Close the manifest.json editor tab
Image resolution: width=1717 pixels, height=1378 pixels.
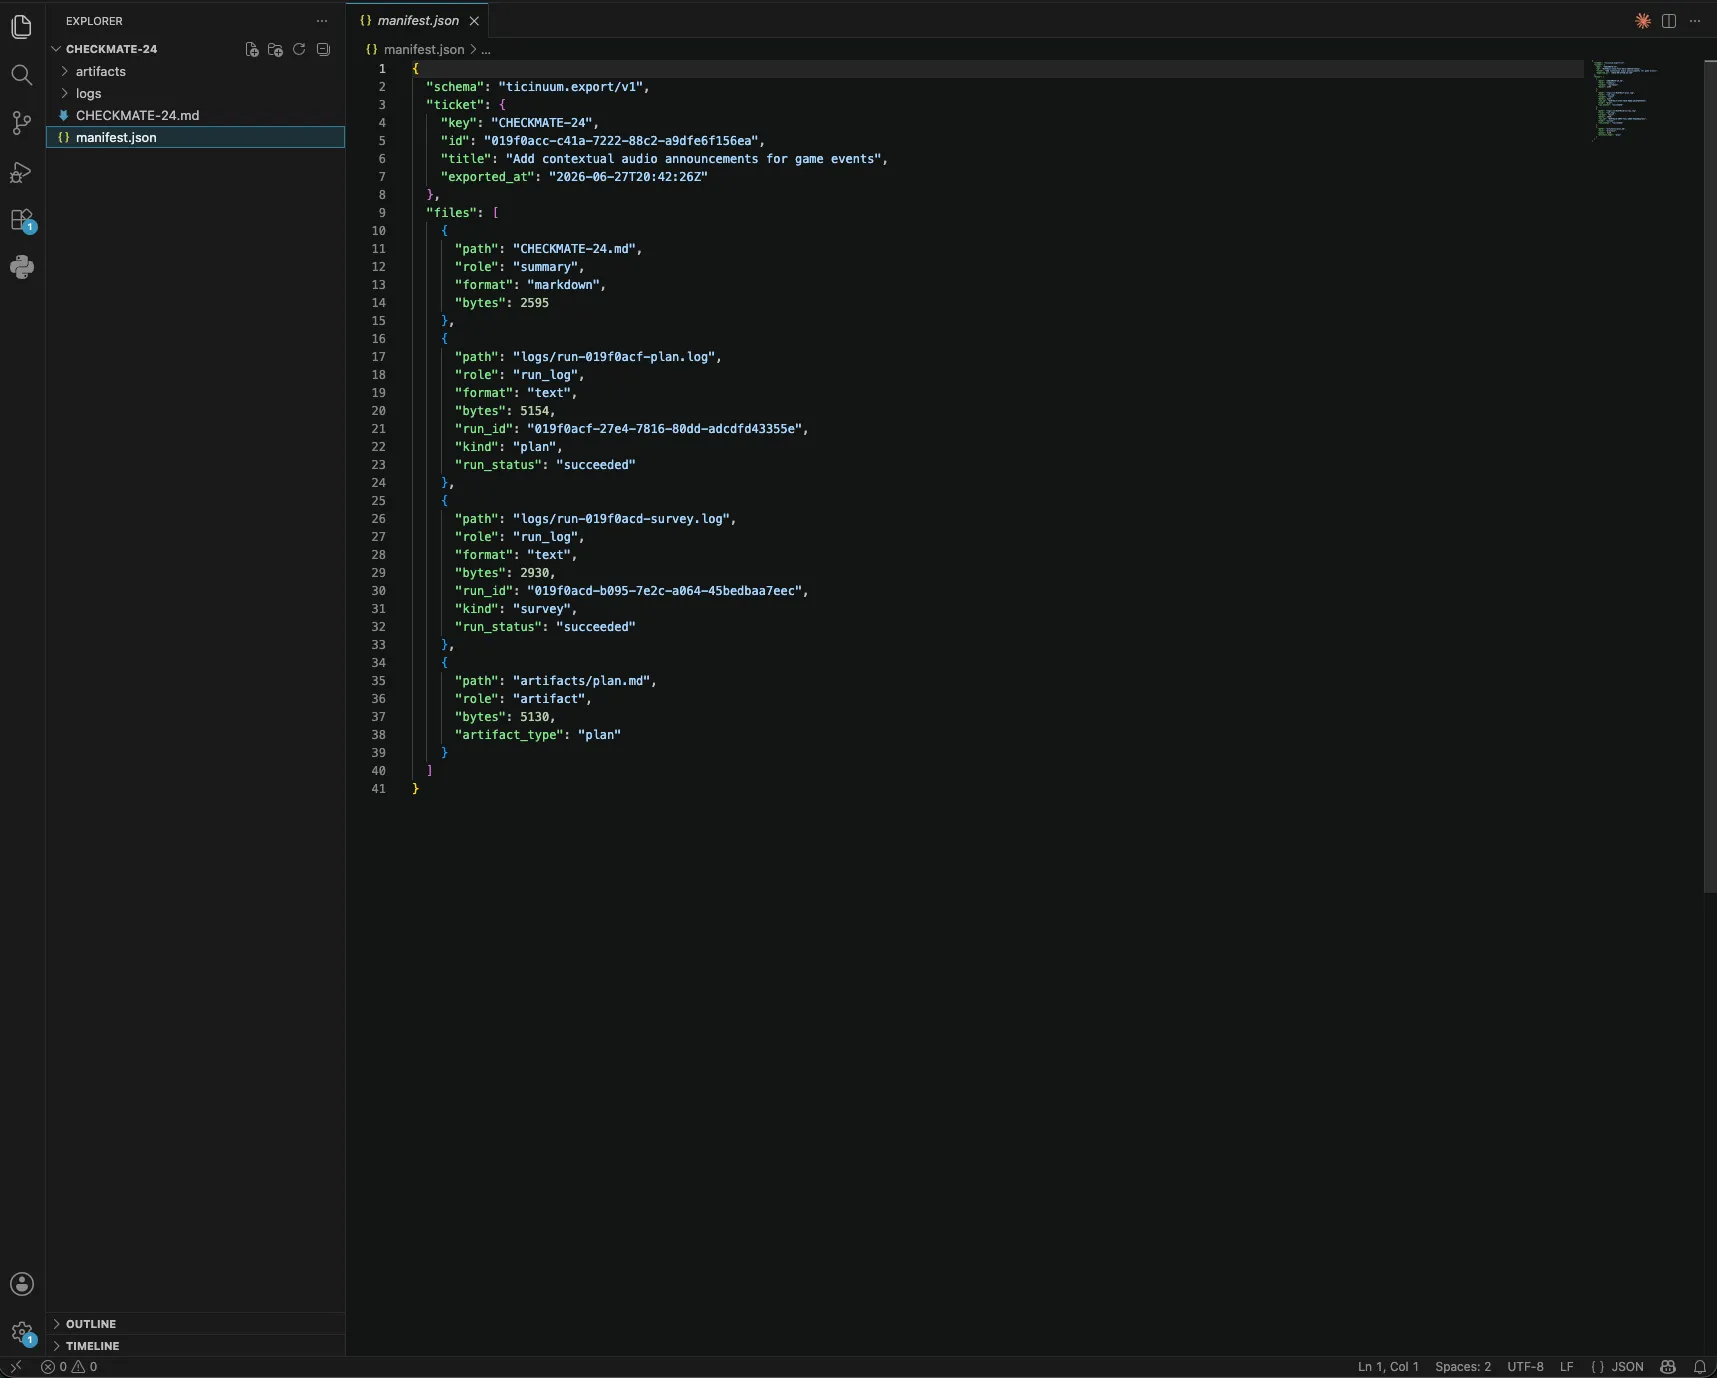[474, 21]
